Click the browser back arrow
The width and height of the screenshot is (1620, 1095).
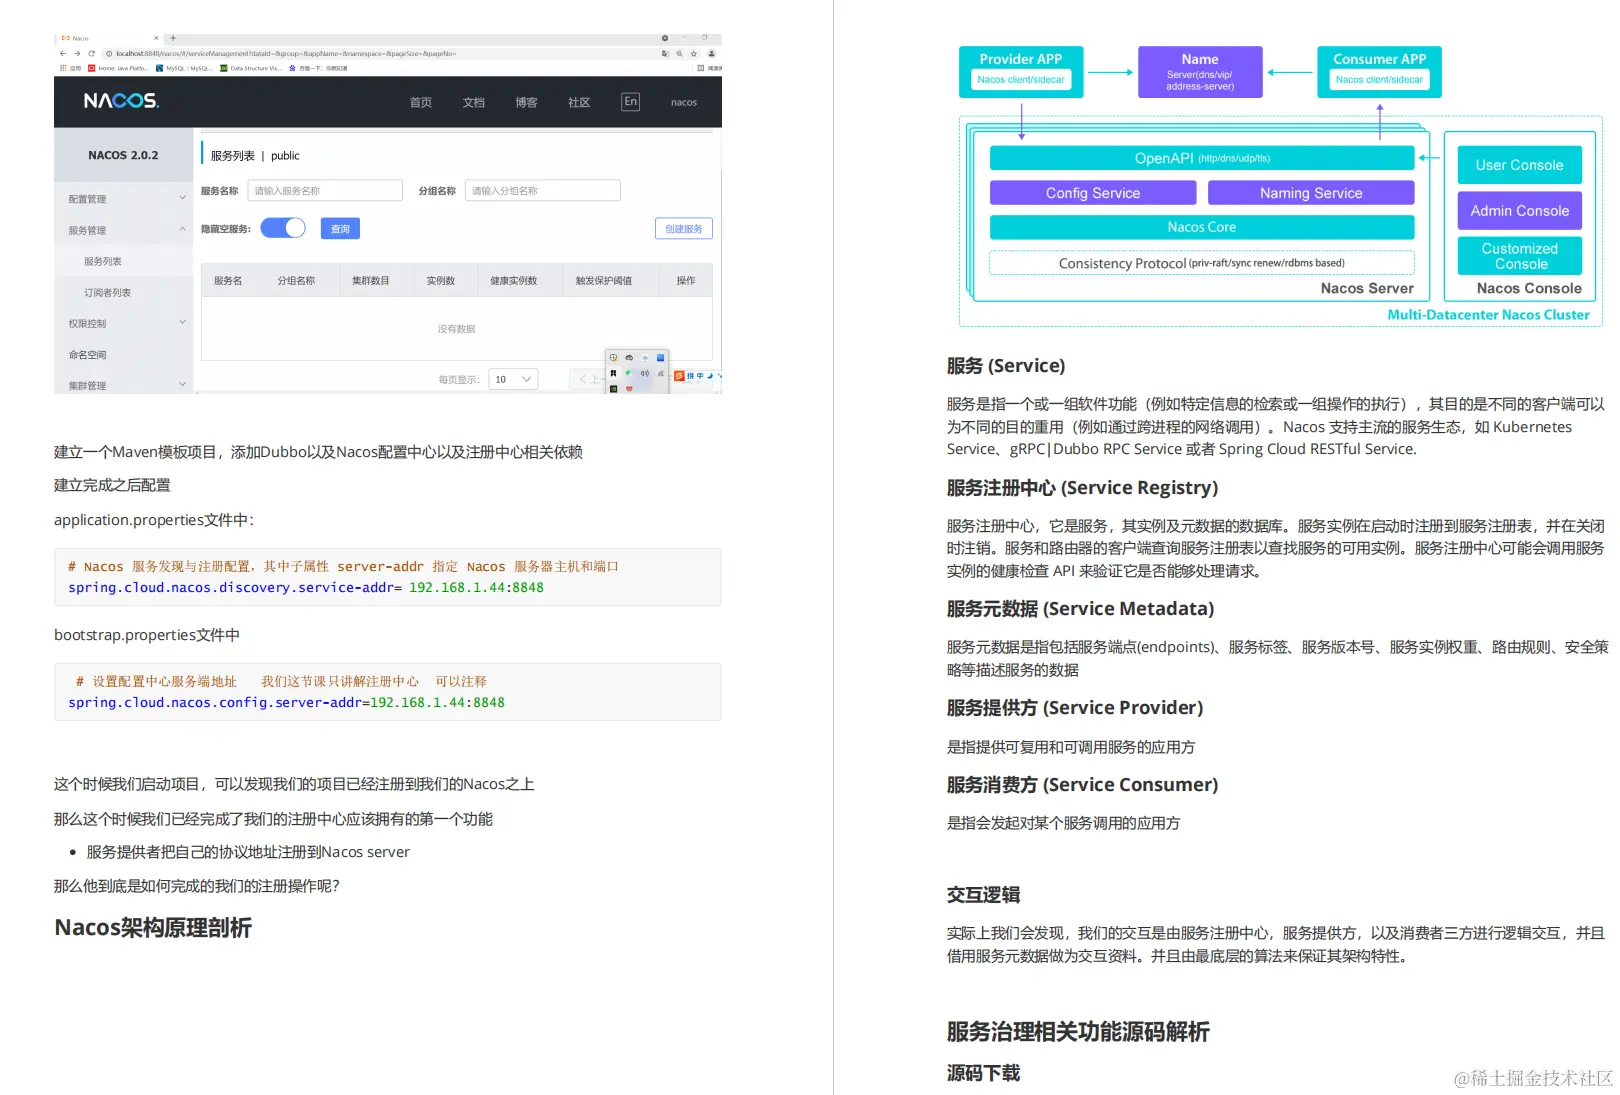(x=63, y=53)
